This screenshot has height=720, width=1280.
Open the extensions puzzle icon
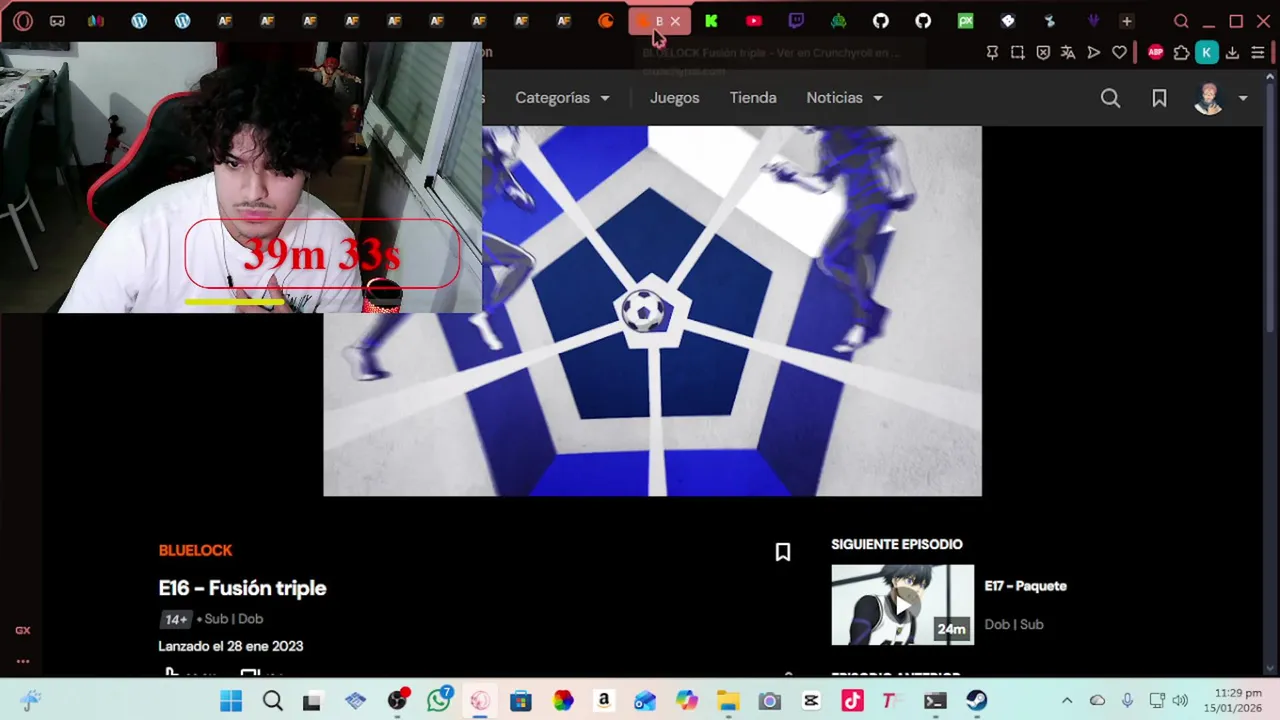(1182, 53)
